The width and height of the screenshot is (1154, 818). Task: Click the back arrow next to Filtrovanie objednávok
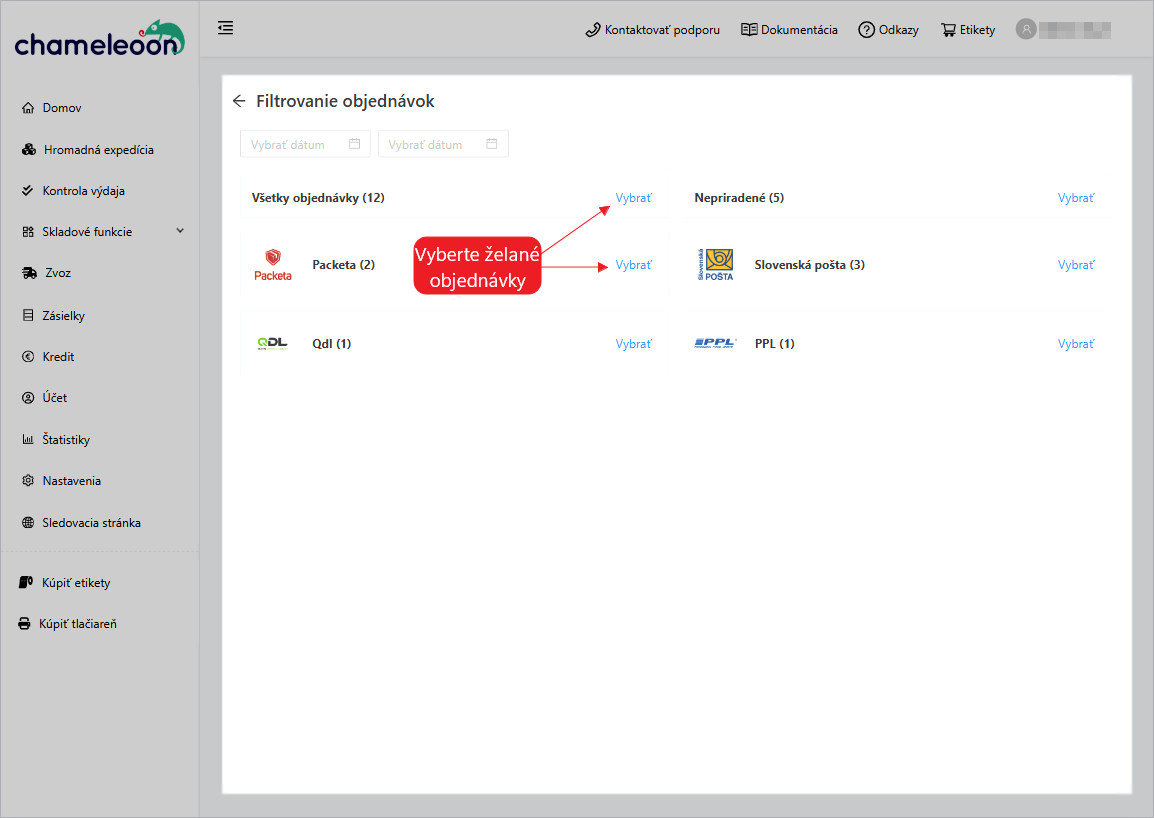tap(238, 101)
